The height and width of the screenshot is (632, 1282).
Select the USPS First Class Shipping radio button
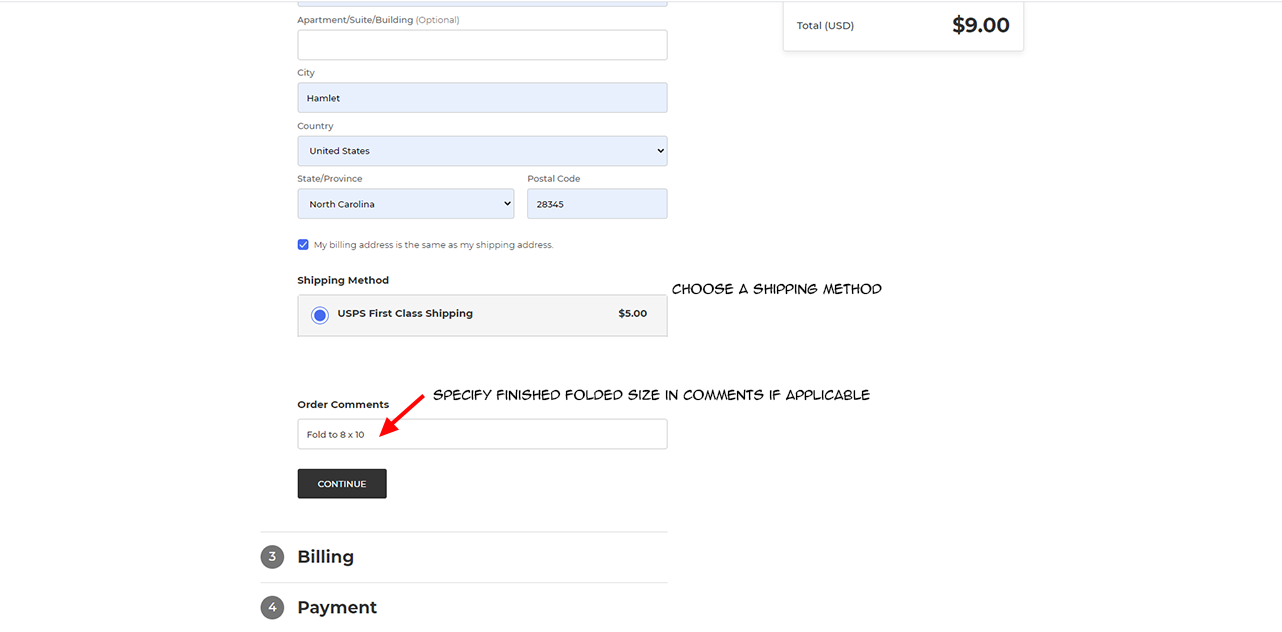320,315
